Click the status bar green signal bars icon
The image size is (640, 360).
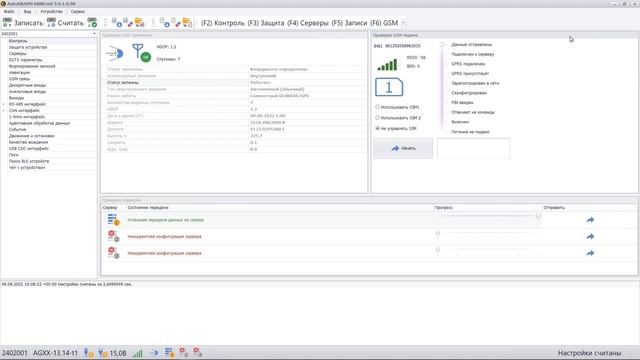click(138, 353)
